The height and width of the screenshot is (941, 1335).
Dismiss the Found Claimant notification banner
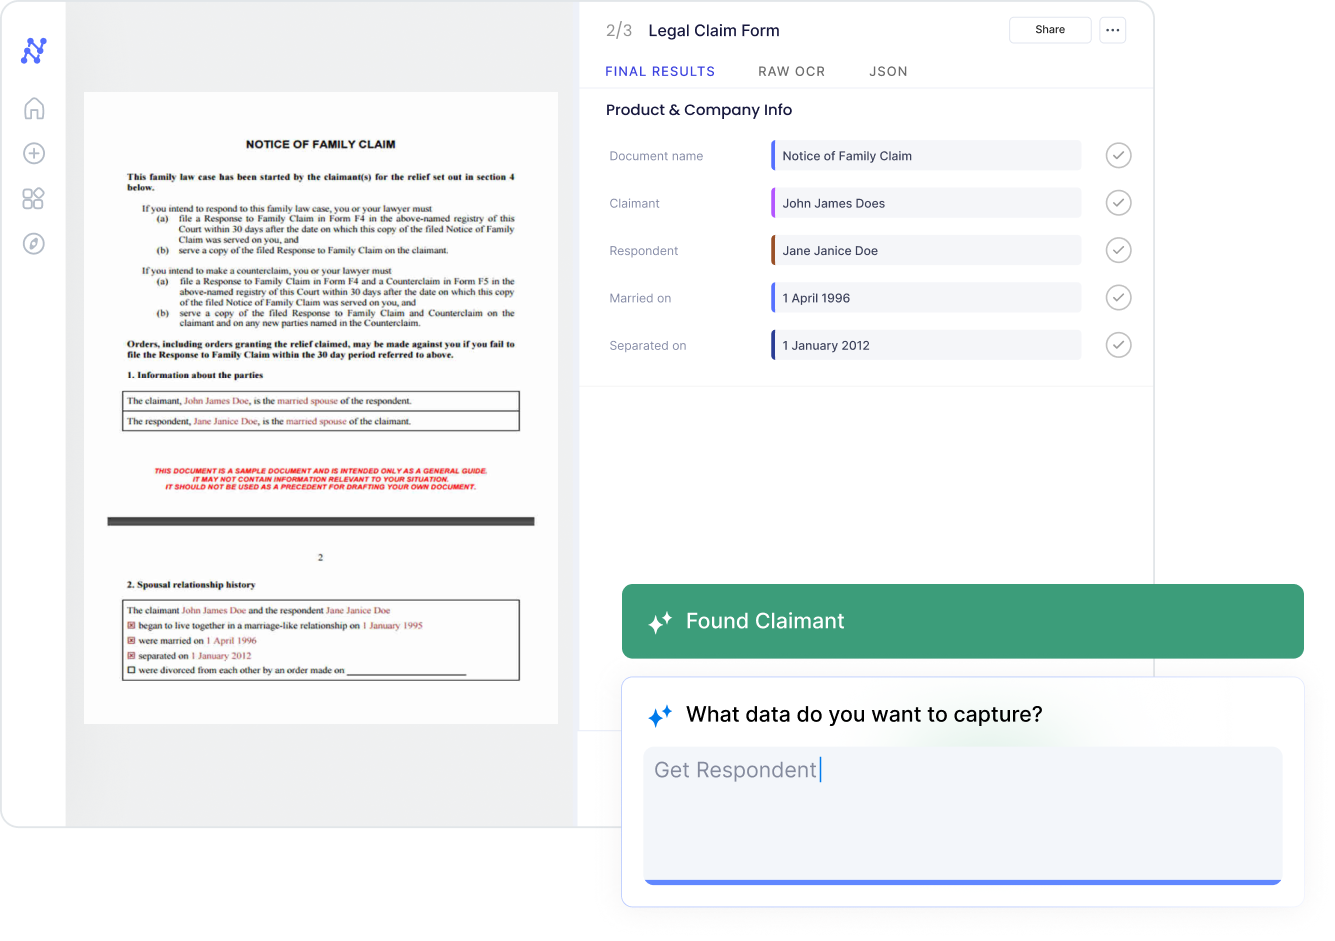(961, 621)
